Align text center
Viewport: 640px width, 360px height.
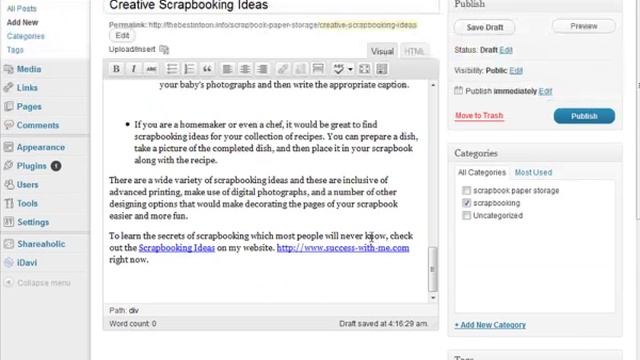tap(245, 69)
